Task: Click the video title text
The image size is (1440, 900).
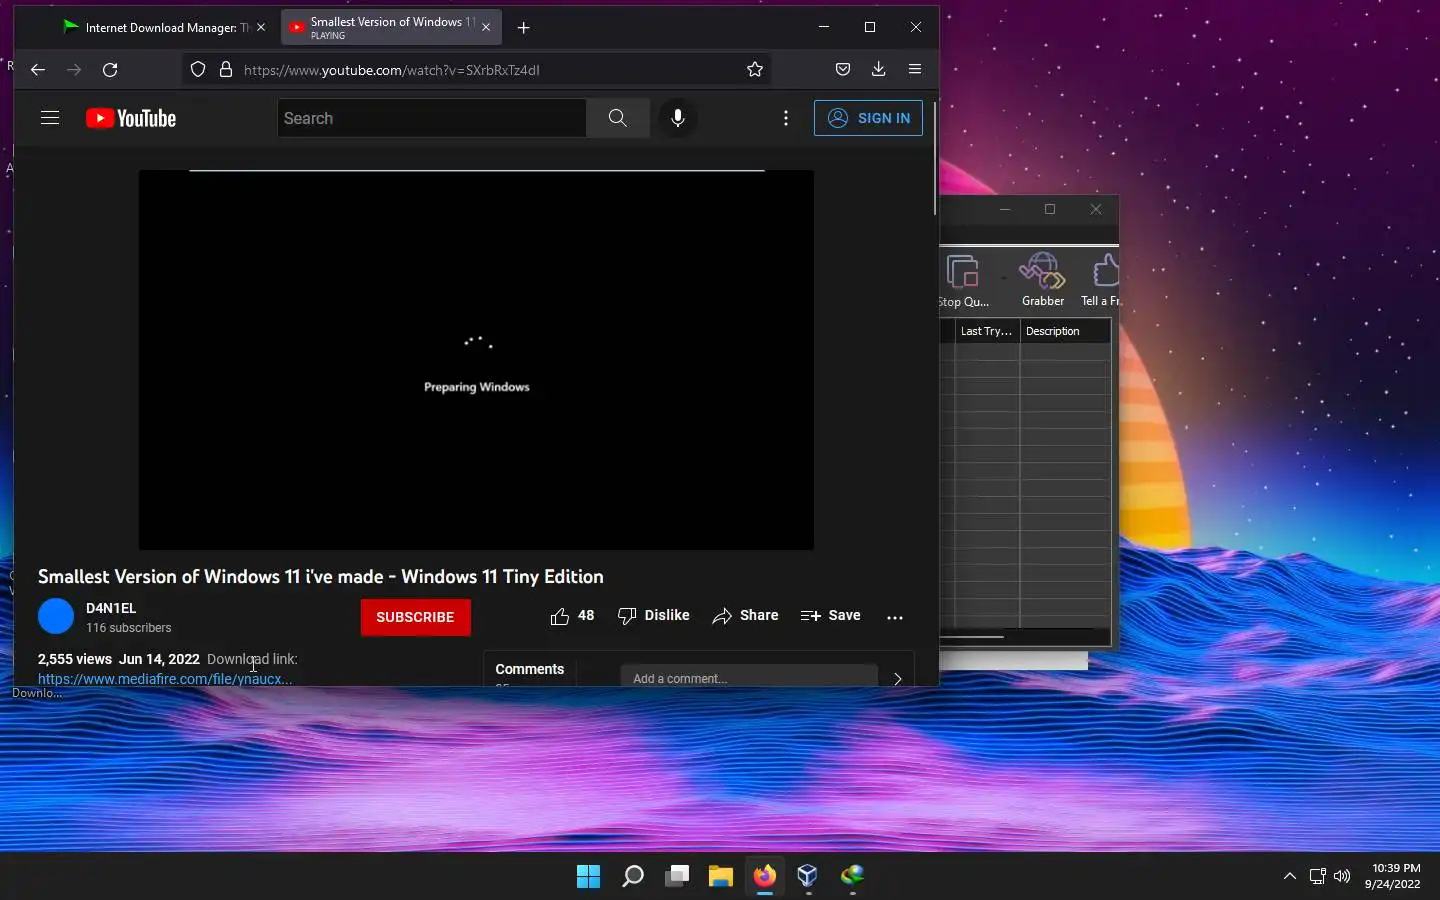Action: tap(321, 577)
